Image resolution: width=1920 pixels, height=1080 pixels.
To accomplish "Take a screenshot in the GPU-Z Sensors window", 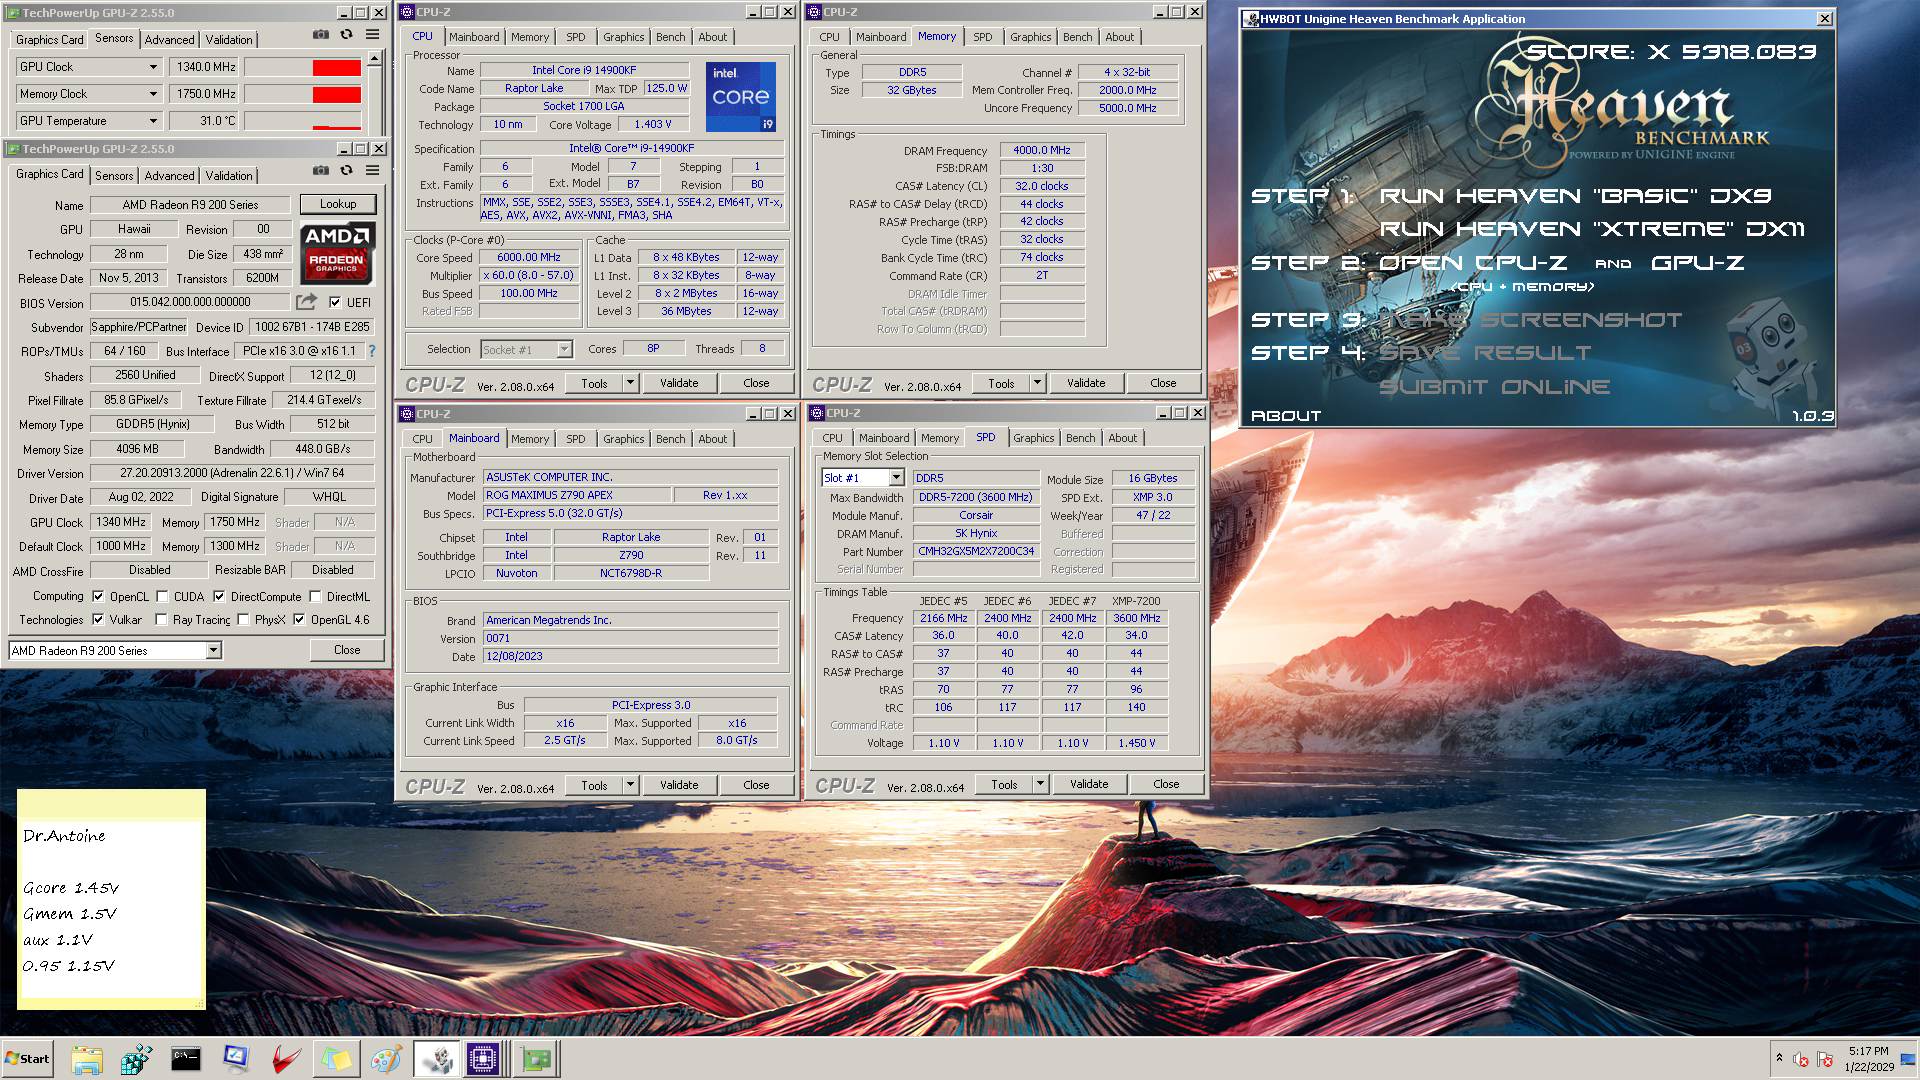I will click(320, 34).
